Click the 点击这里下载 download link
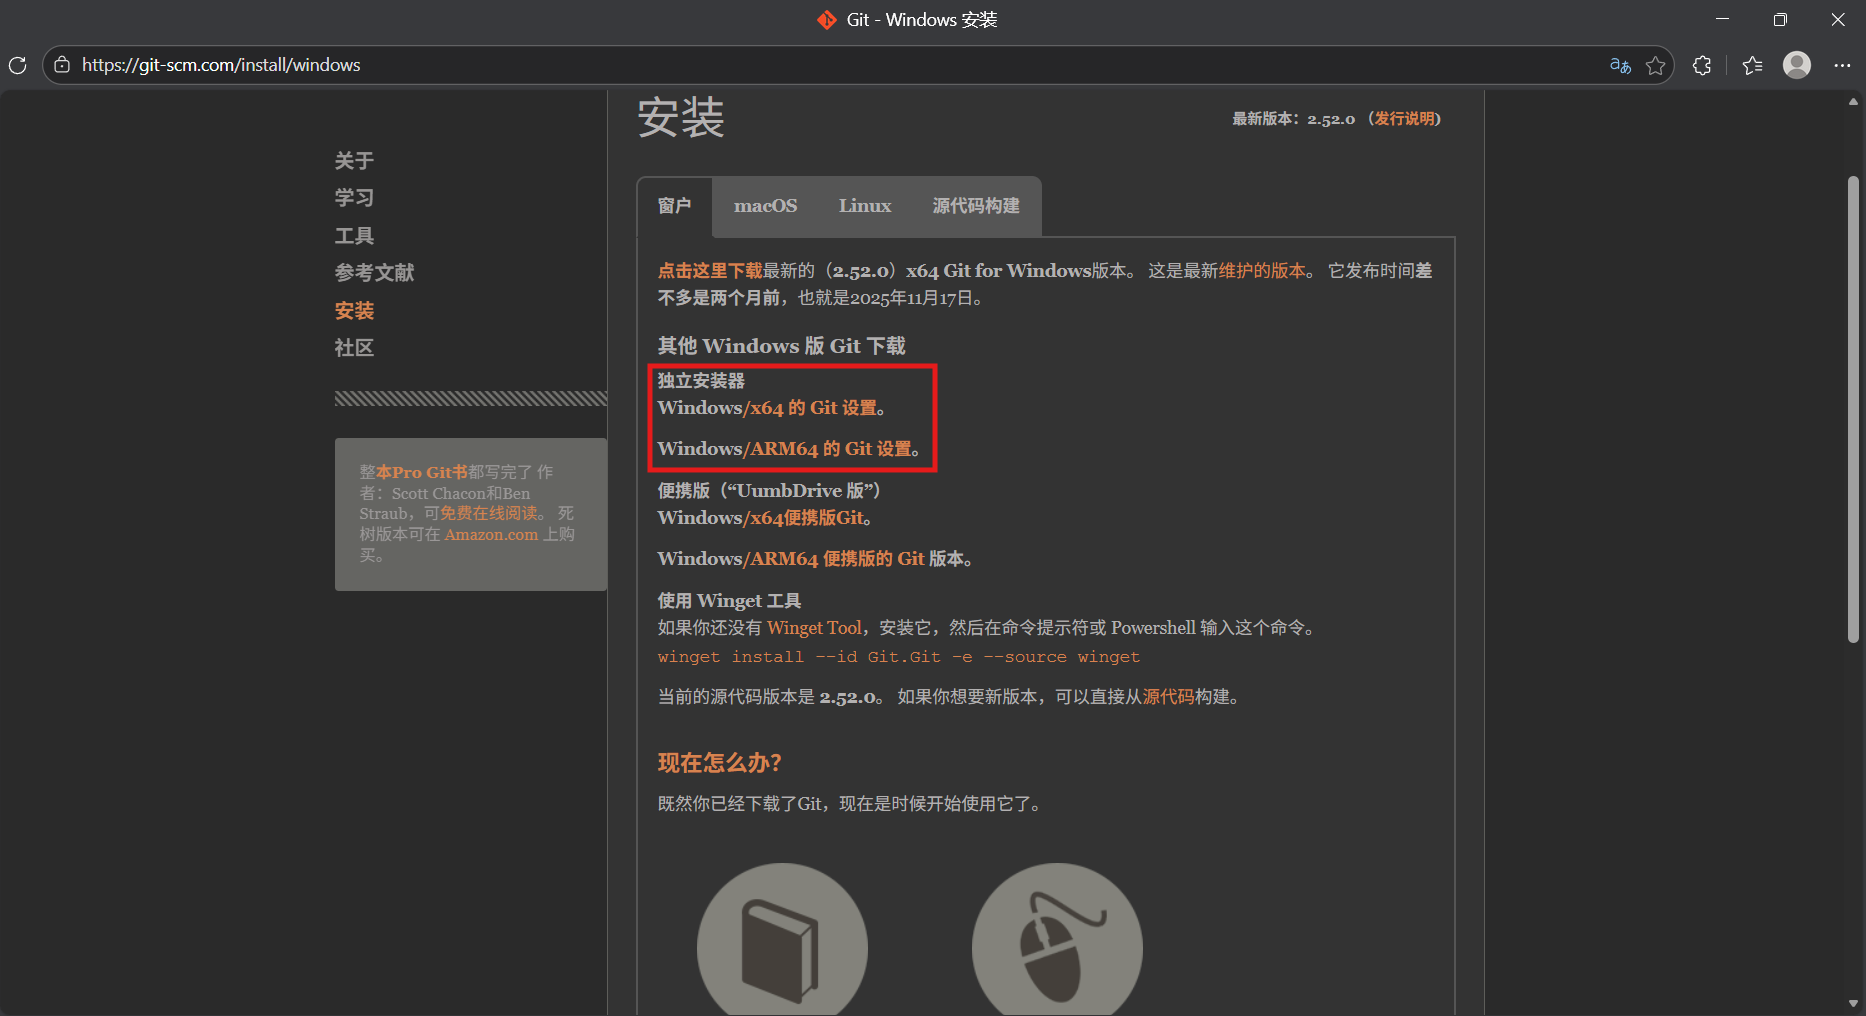1866x1016 pixels. 708,269
